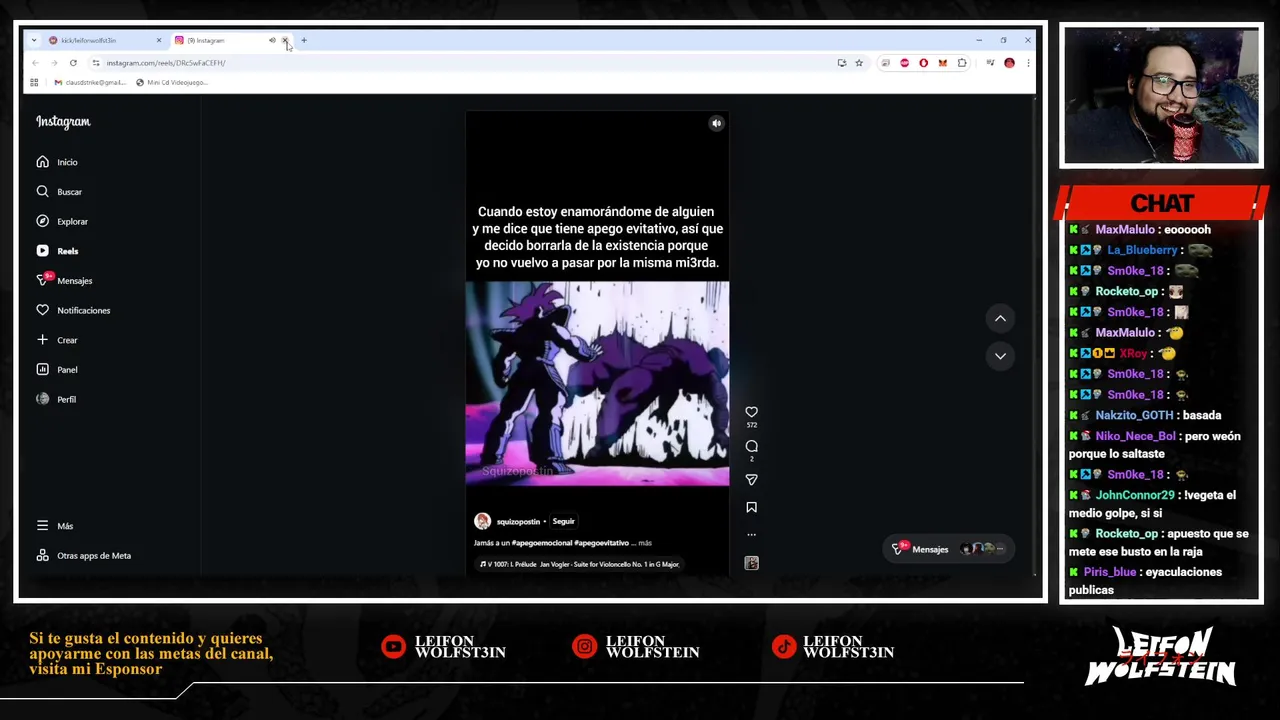Screen dimensions: 1280x720
Task: Open the reel audio track link
Action: pos(580,564)
